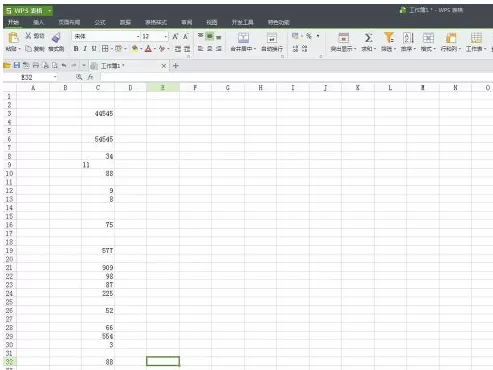This screenshot has width=493, height=370.
Task: Undo last action in quick toolbar
Action: (64, 66)
